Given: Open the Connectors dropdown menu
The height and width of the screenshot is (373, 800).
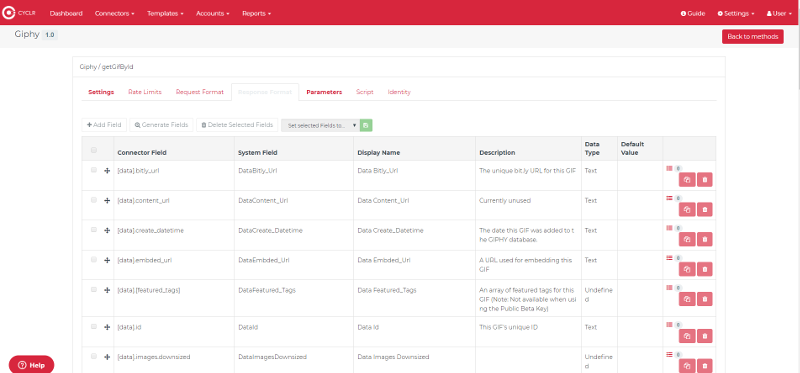Looking at the screenshot, I should tap(114, 13).
